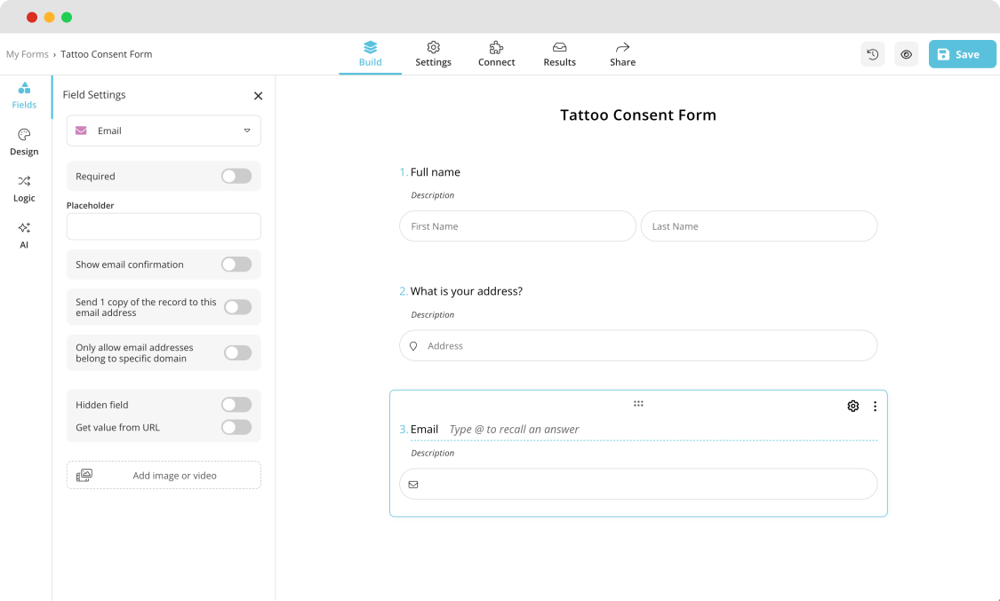The width and height of the screenshot is (1000, 601).
Task: Open the Fields panel in the left sidebar
Action: (23, 95)
